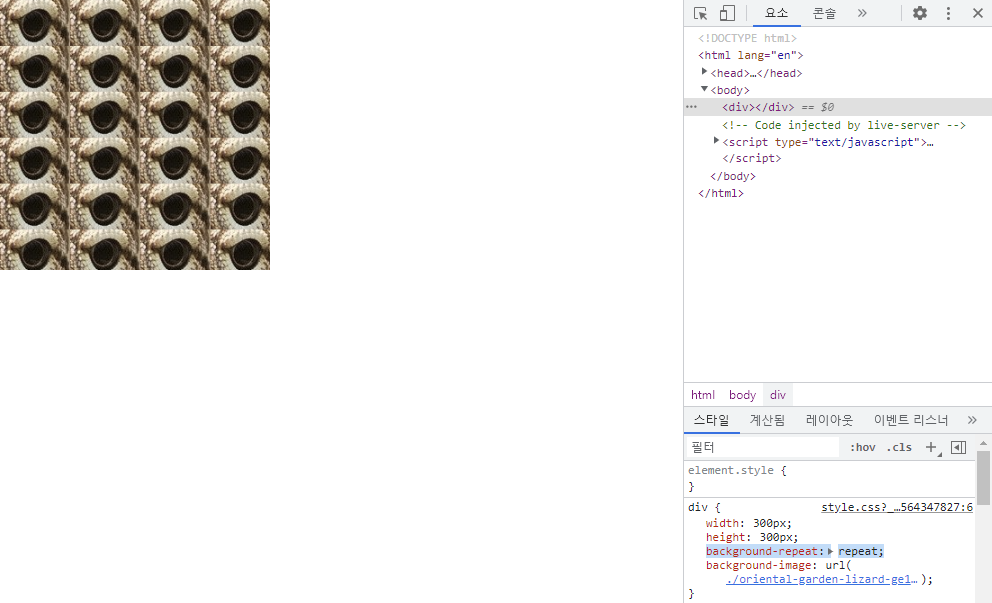Select the live-server comment node
Image resolution: width=992 pixels, height=603 pixels.
(x=844, y=125)
